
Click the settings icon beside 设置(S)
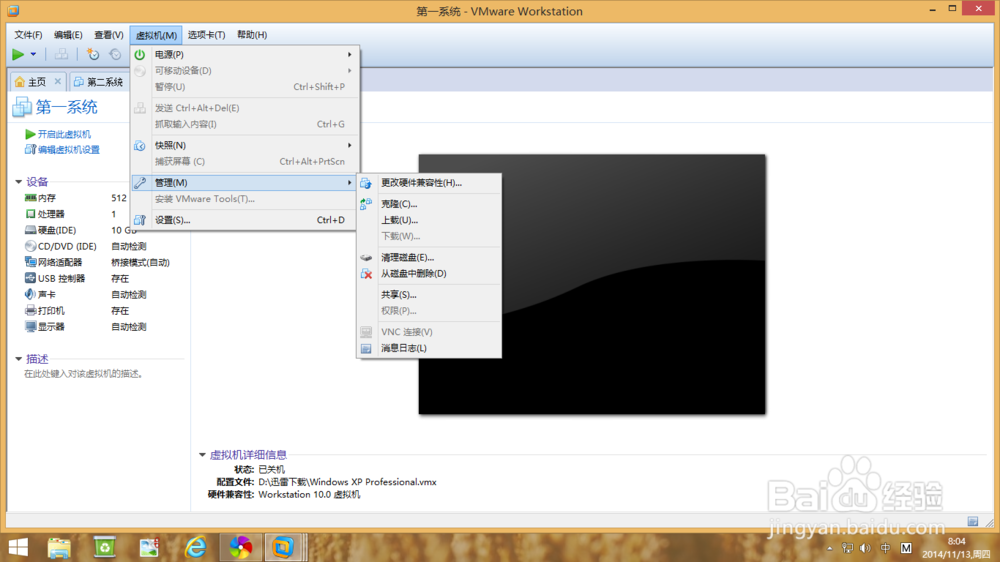140,220
